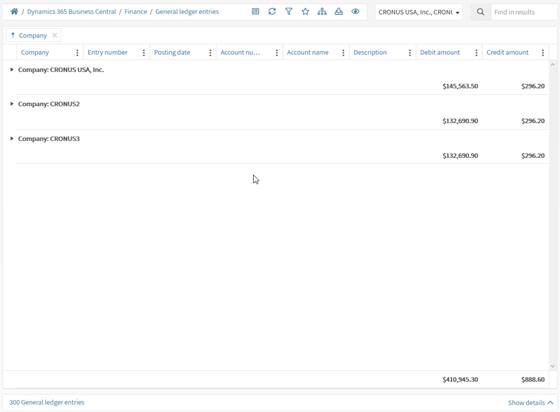The width and height of the screenshot is (560, 412).
Task: Click the export icon in toolbar
Action: coord(339,11)
